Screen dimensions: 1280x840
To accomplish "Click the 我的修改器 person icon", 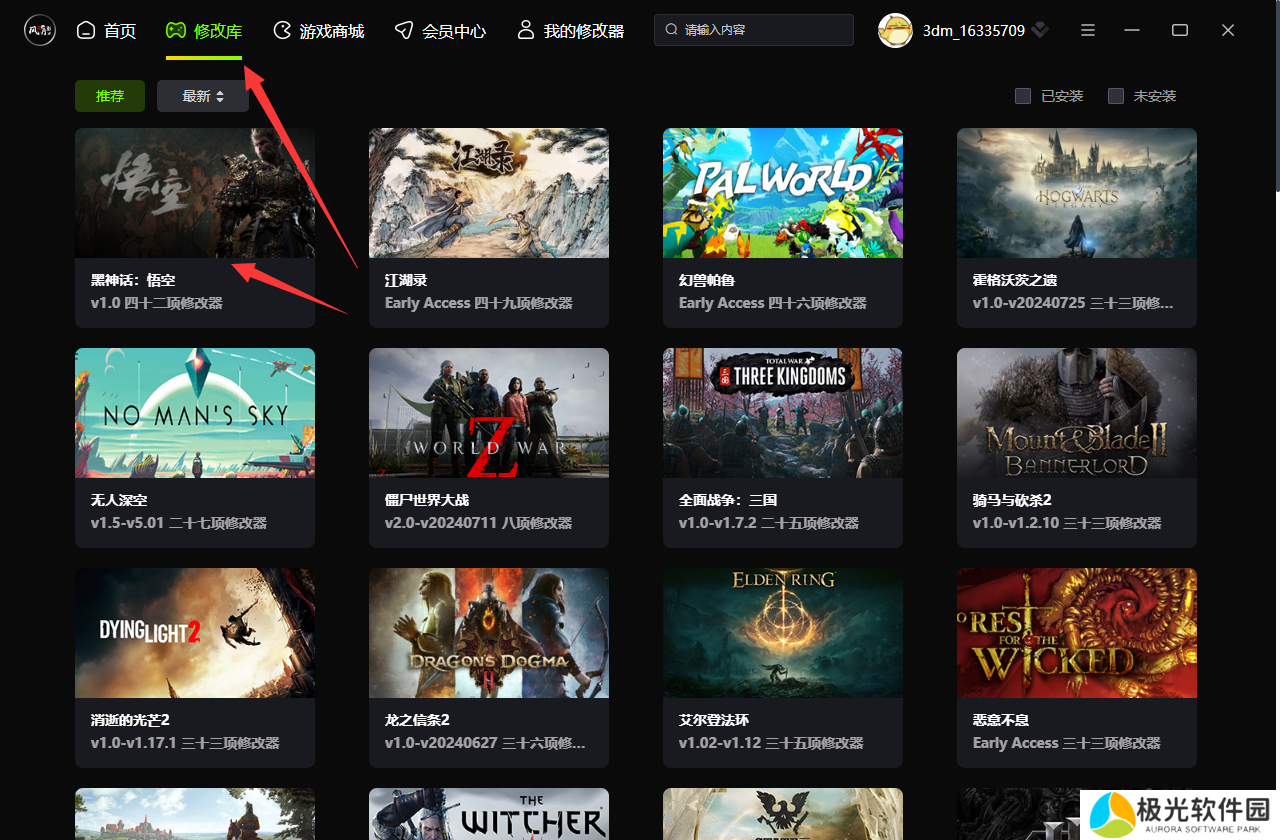I will pos(525,30).
